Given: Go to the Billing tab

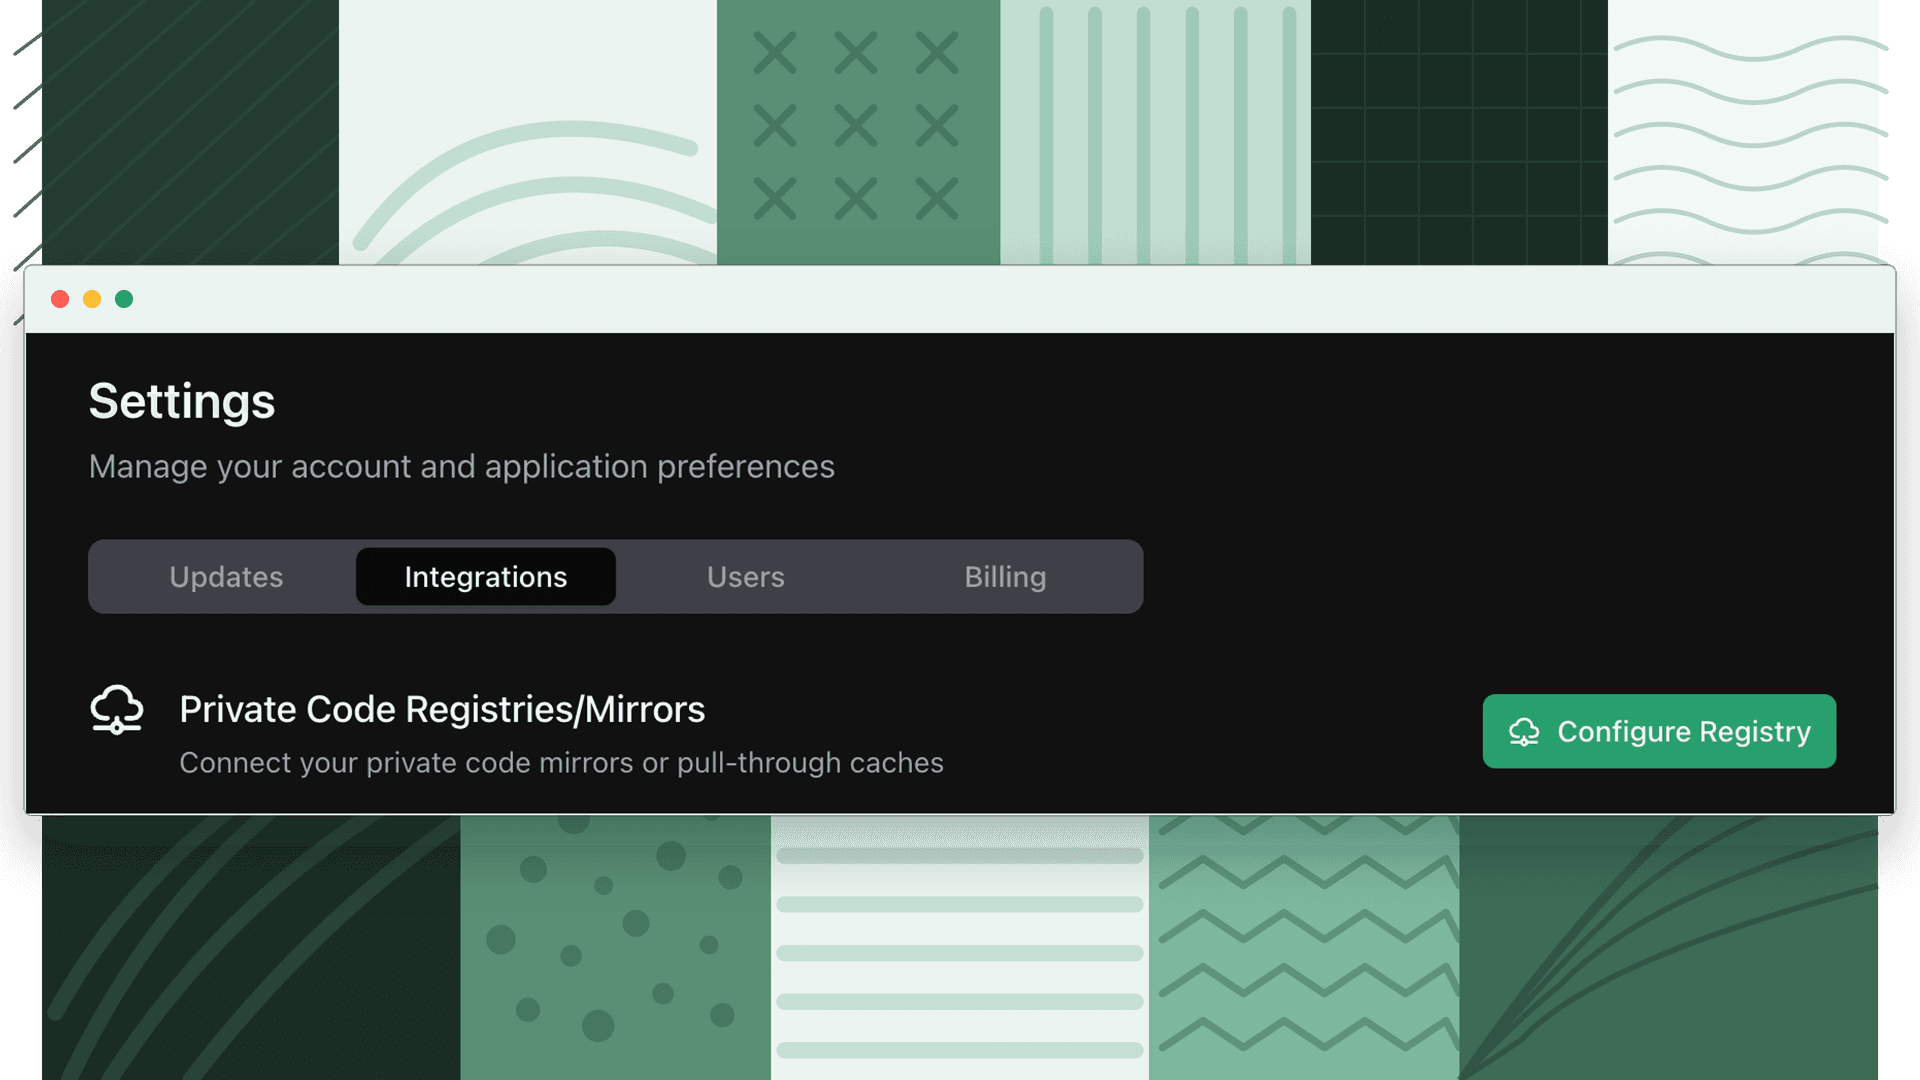Looking at the screenshot, I should (1005, 577).
